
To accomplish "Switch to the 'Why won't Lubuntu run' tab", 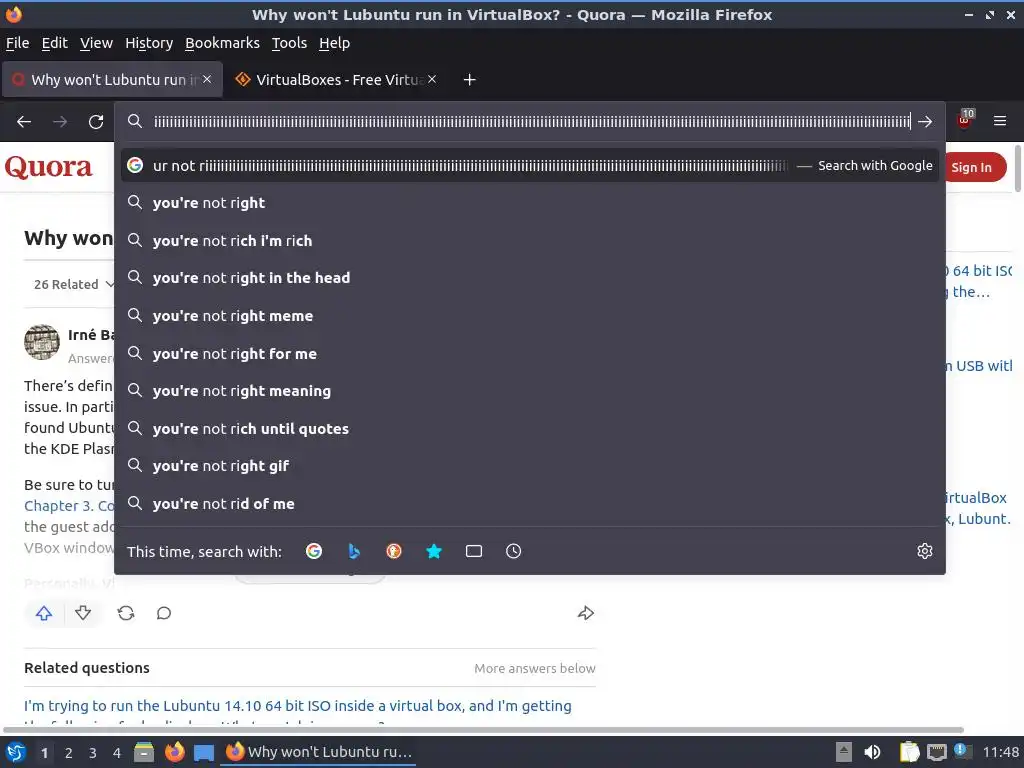I will [x=112, y=80].
